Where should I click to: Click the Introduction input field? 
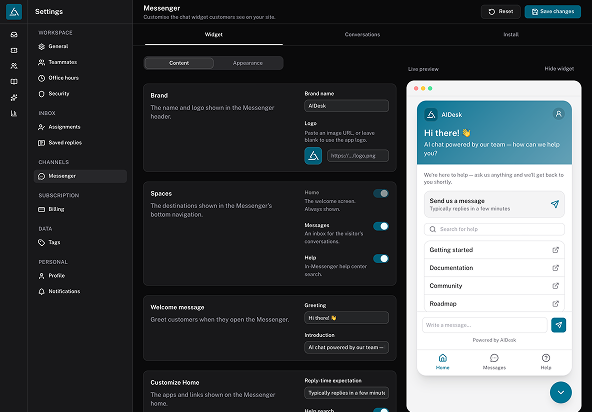tap(346, 348)
